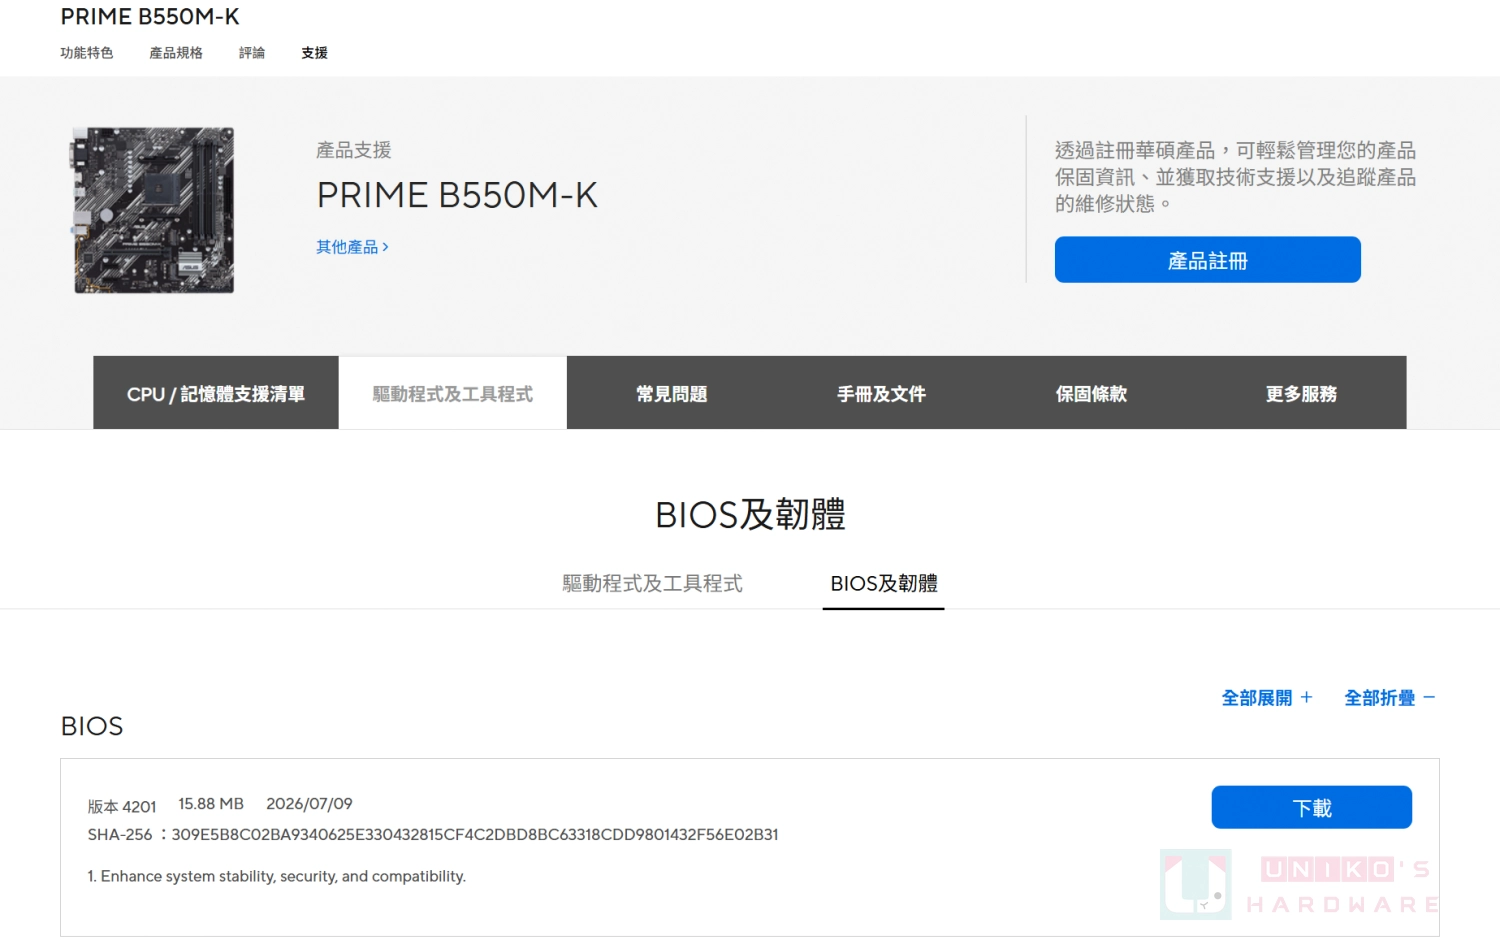Switch to 驅動程式及工具程式 sub-tab
This screenshot has height=940, width=1500.
653,583
